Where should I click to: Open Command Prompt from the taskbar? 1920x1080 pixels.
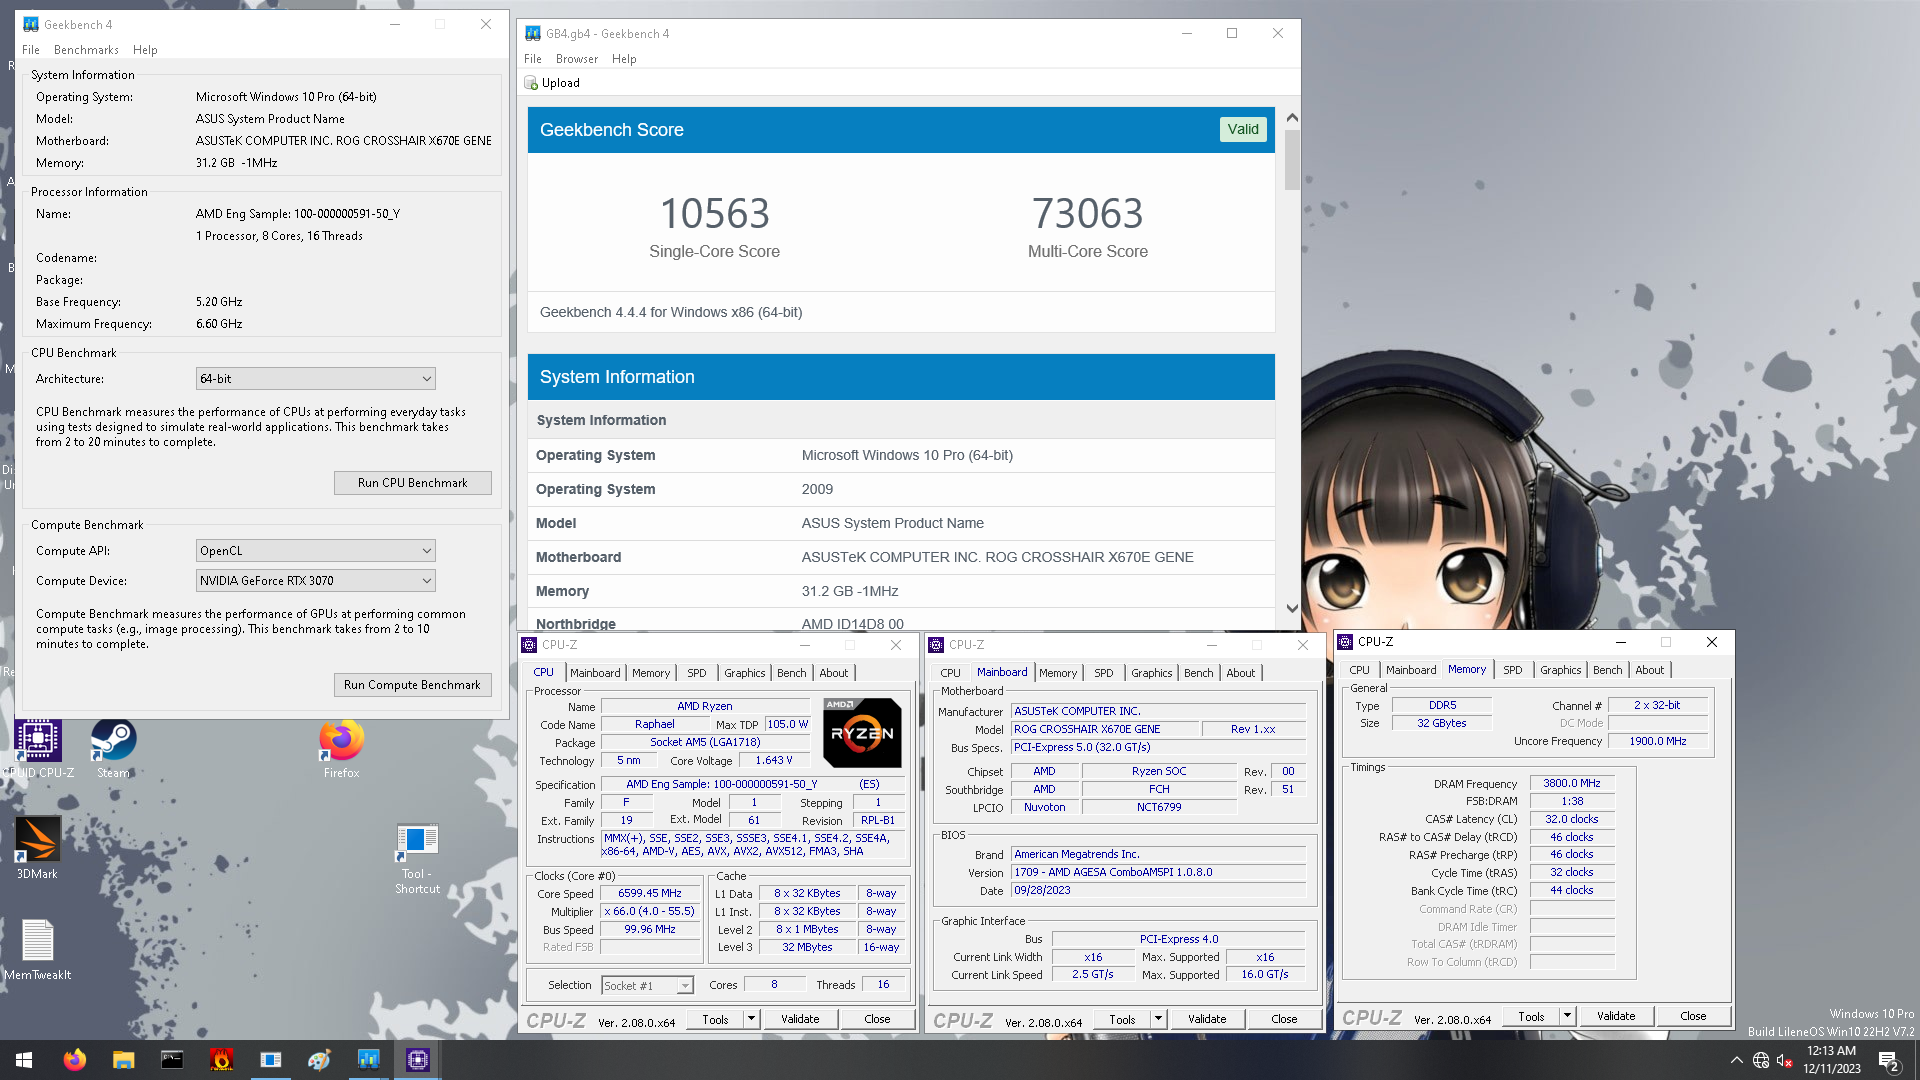point(172,1060)
